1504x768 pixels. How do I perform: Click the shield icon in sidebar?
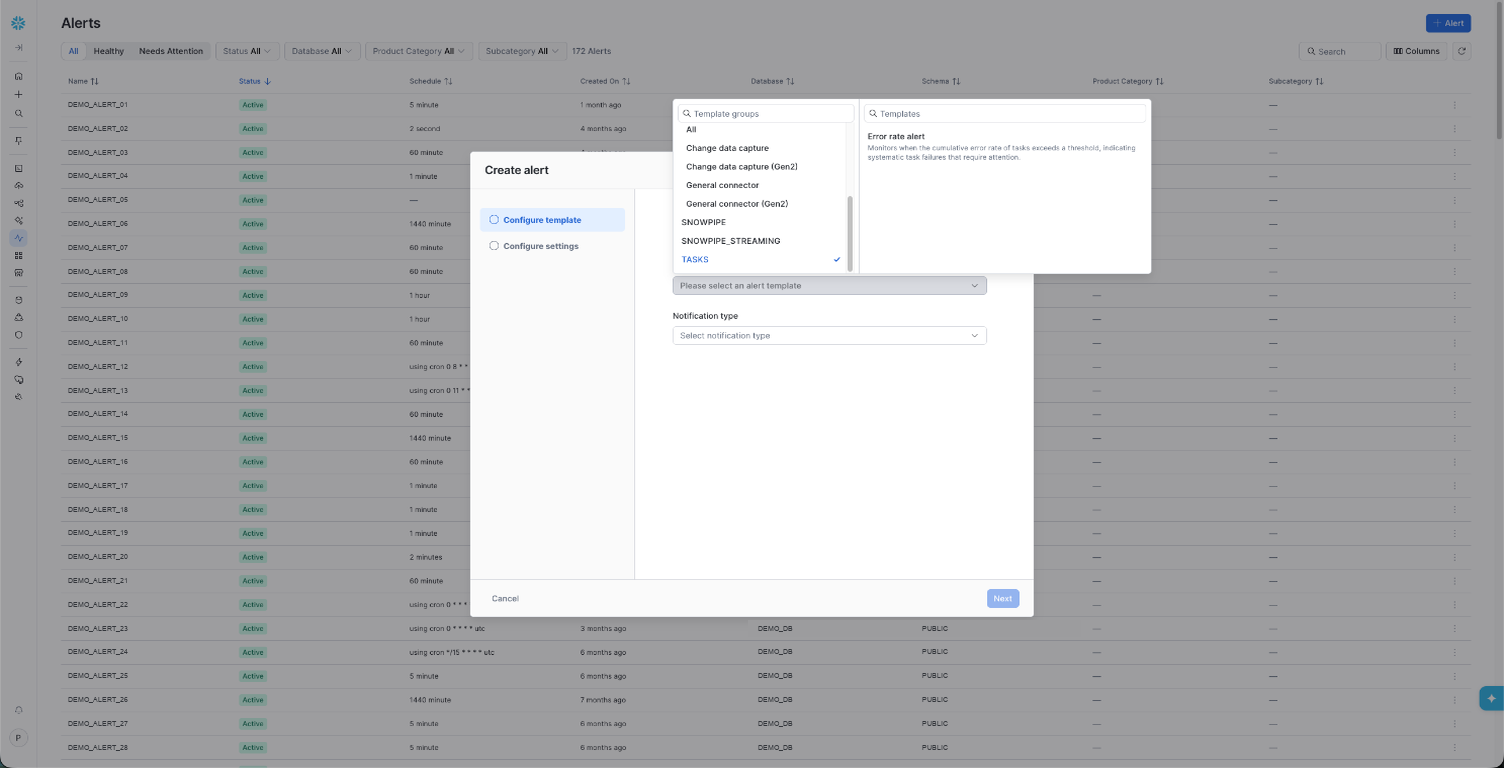tap(18, 335)
